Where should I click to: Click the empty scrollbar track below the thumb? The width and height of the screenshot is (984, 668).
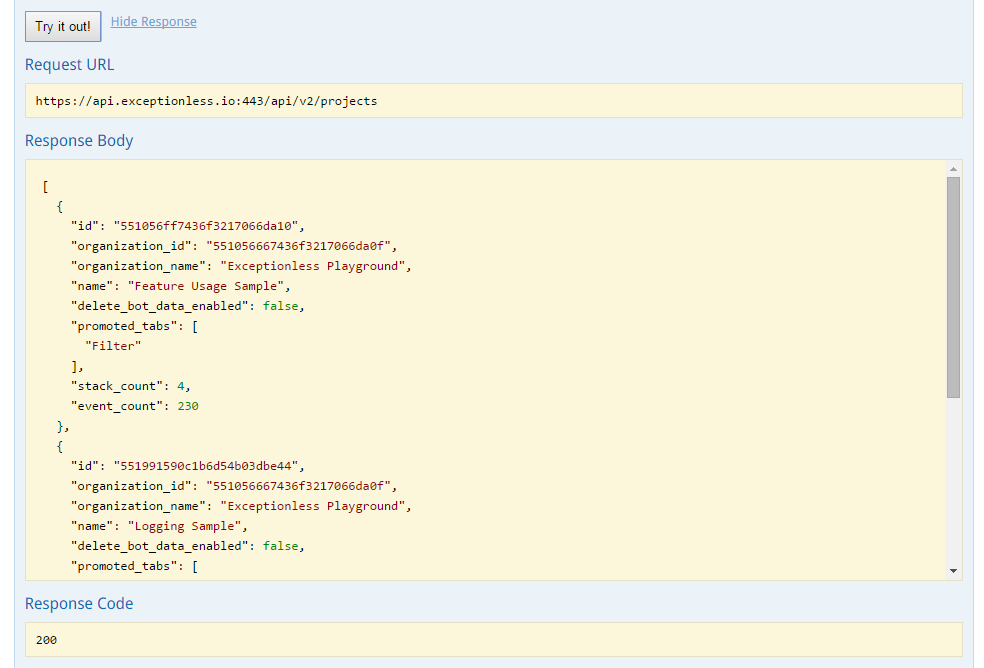pos(953,480)
